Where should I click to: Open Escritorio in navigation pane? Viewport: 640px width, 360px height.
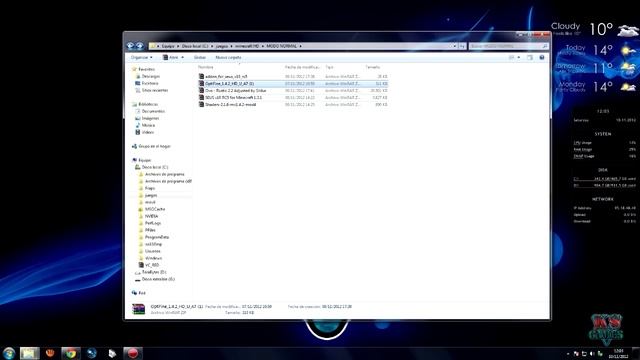click(150, 83)
